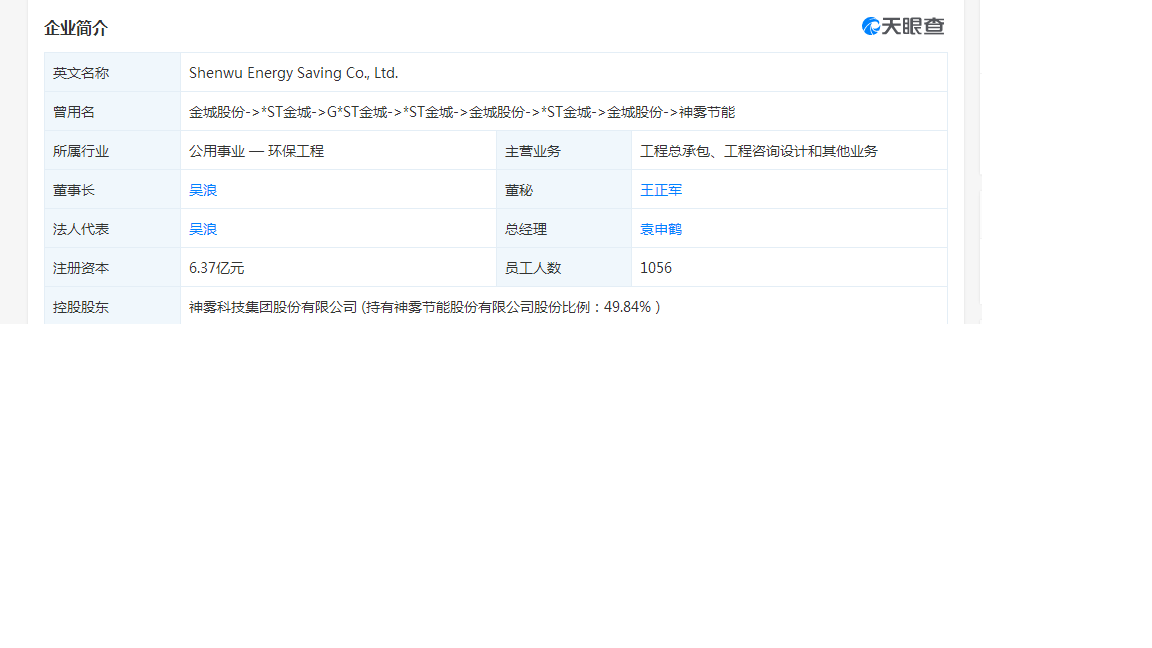This screenshot has width=1152, height=648.
Task: Select the former names list ending 神雾节能
Action: tap(462, 112)
